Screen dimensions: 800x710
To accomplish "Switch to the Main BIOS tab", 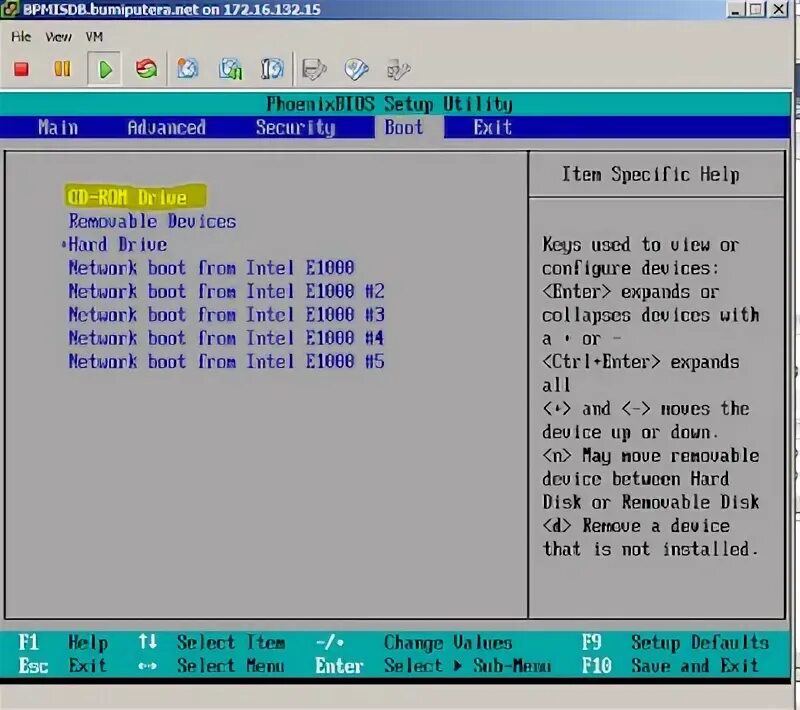I will tap(58, 128).
